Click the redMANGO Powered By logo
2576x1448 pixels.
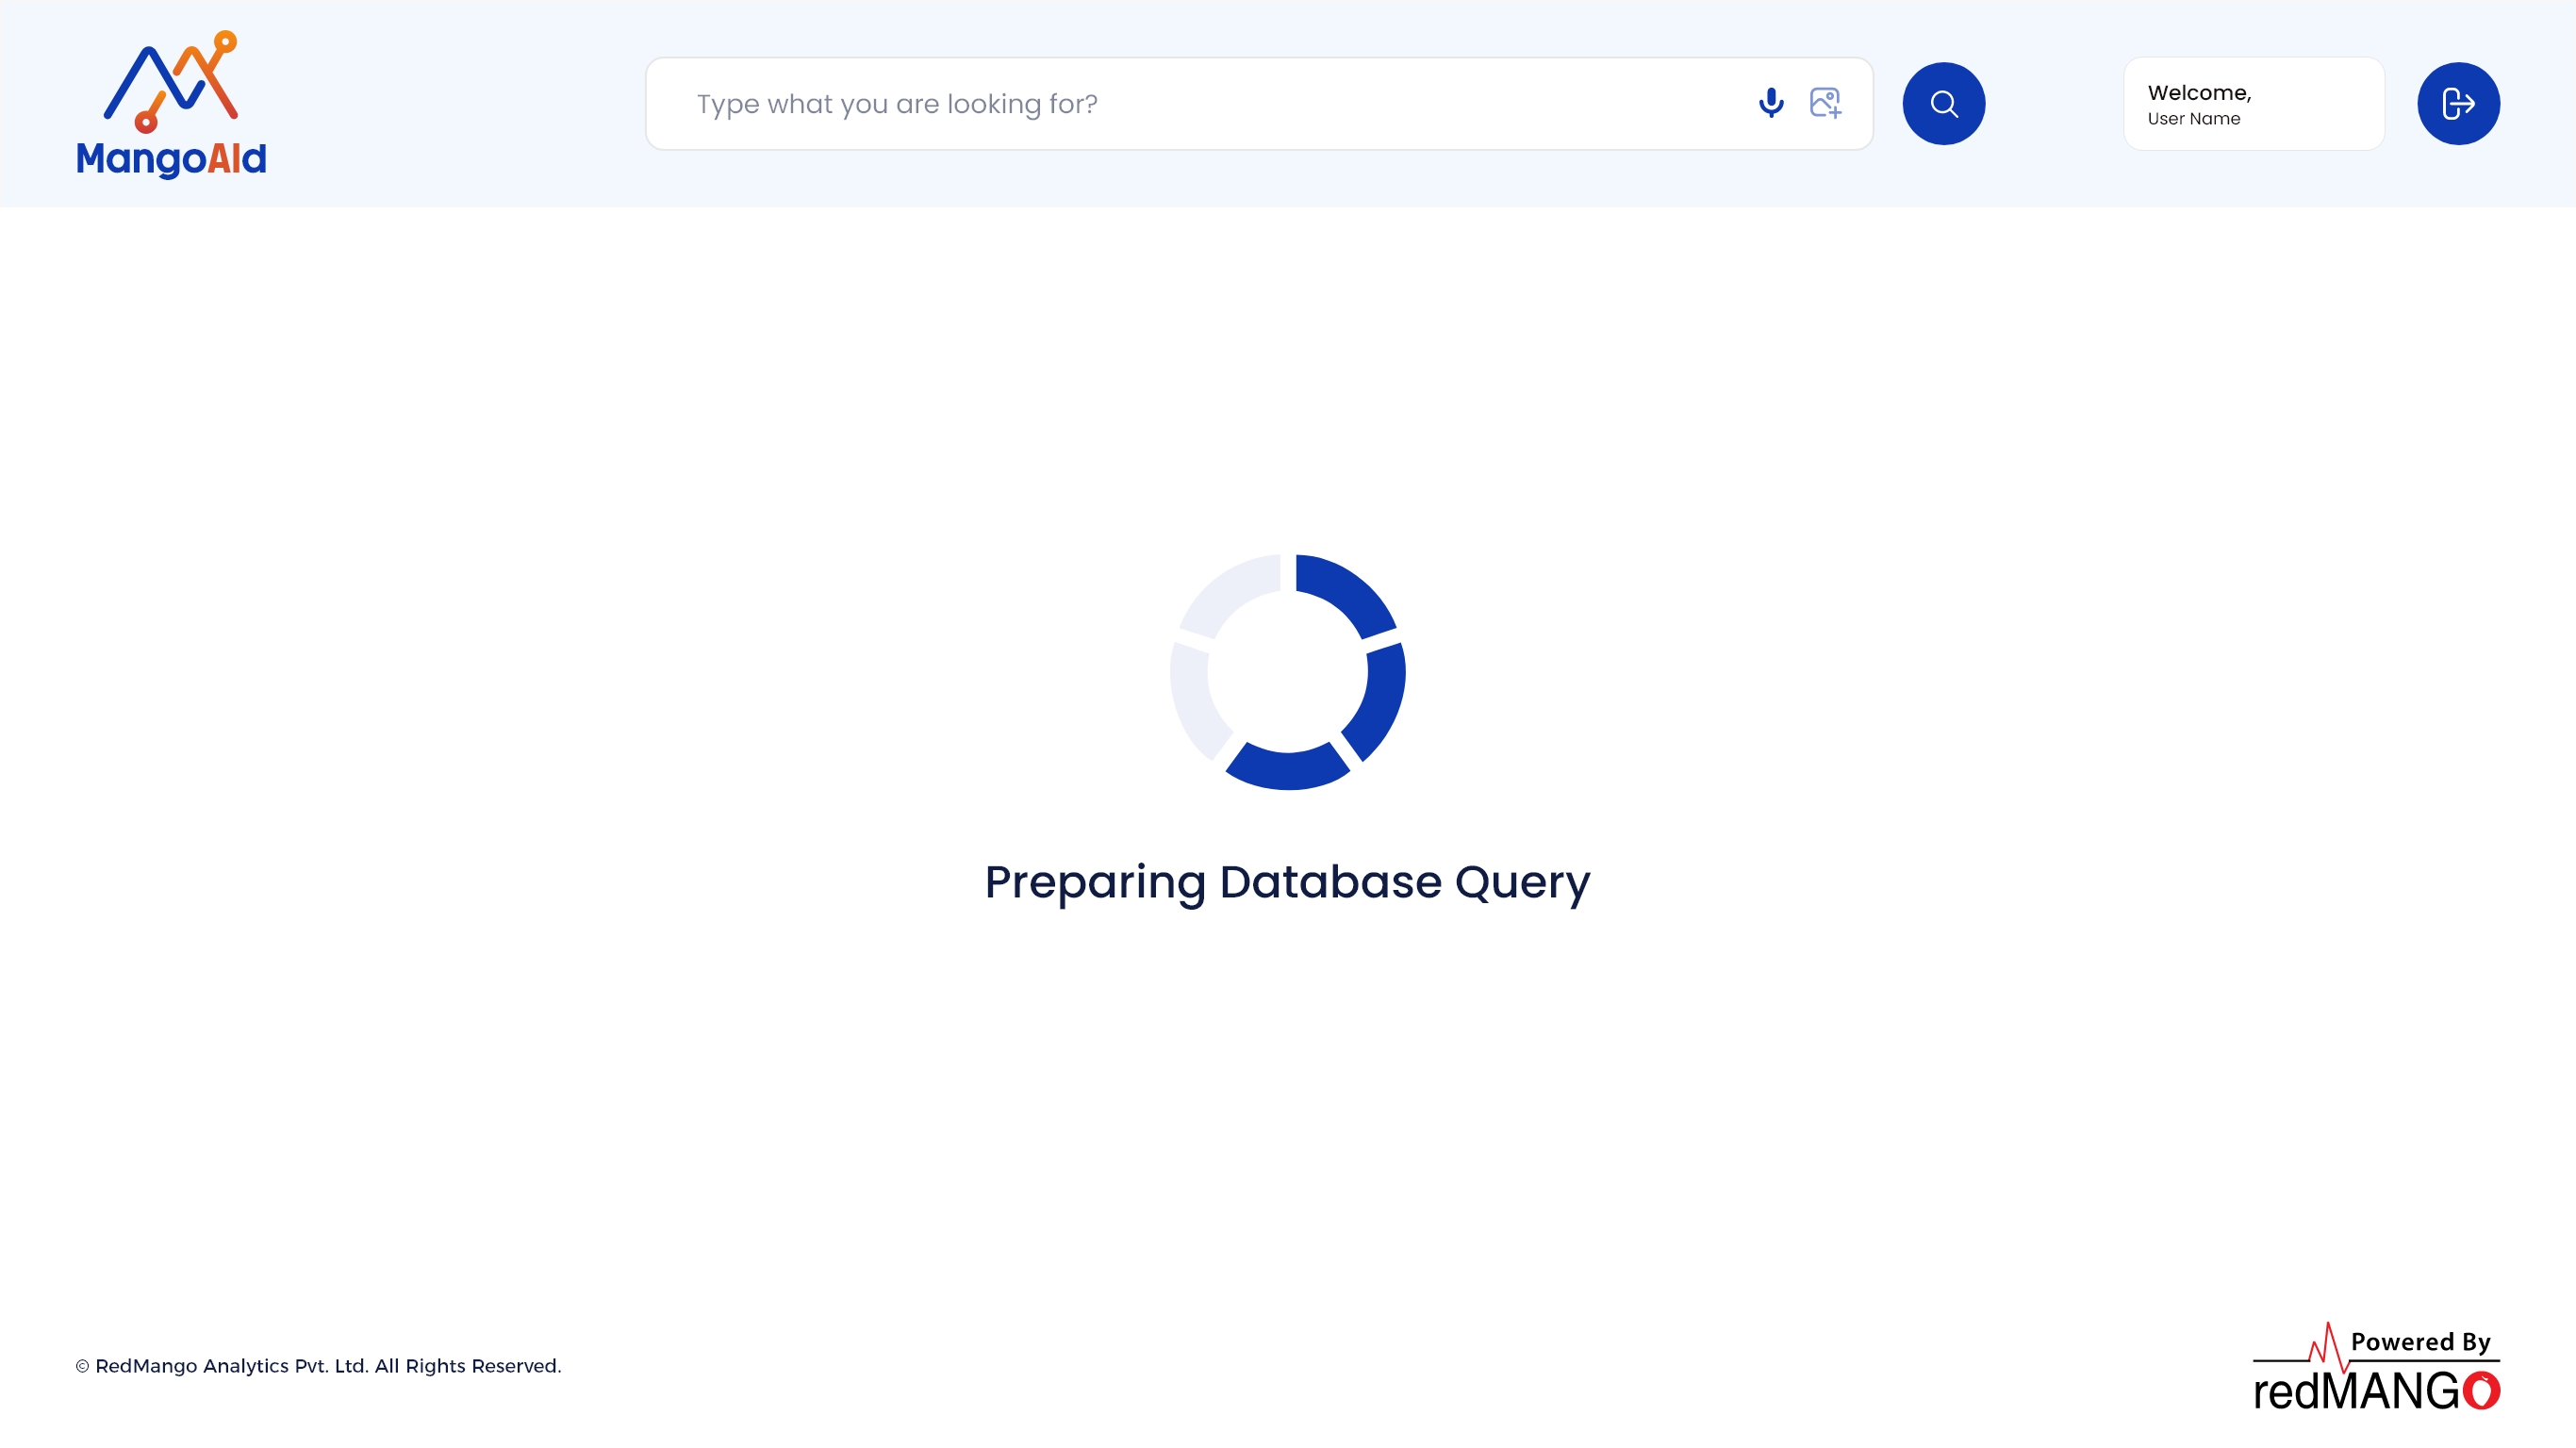pyautogui.click(x=2376, y=1367)
